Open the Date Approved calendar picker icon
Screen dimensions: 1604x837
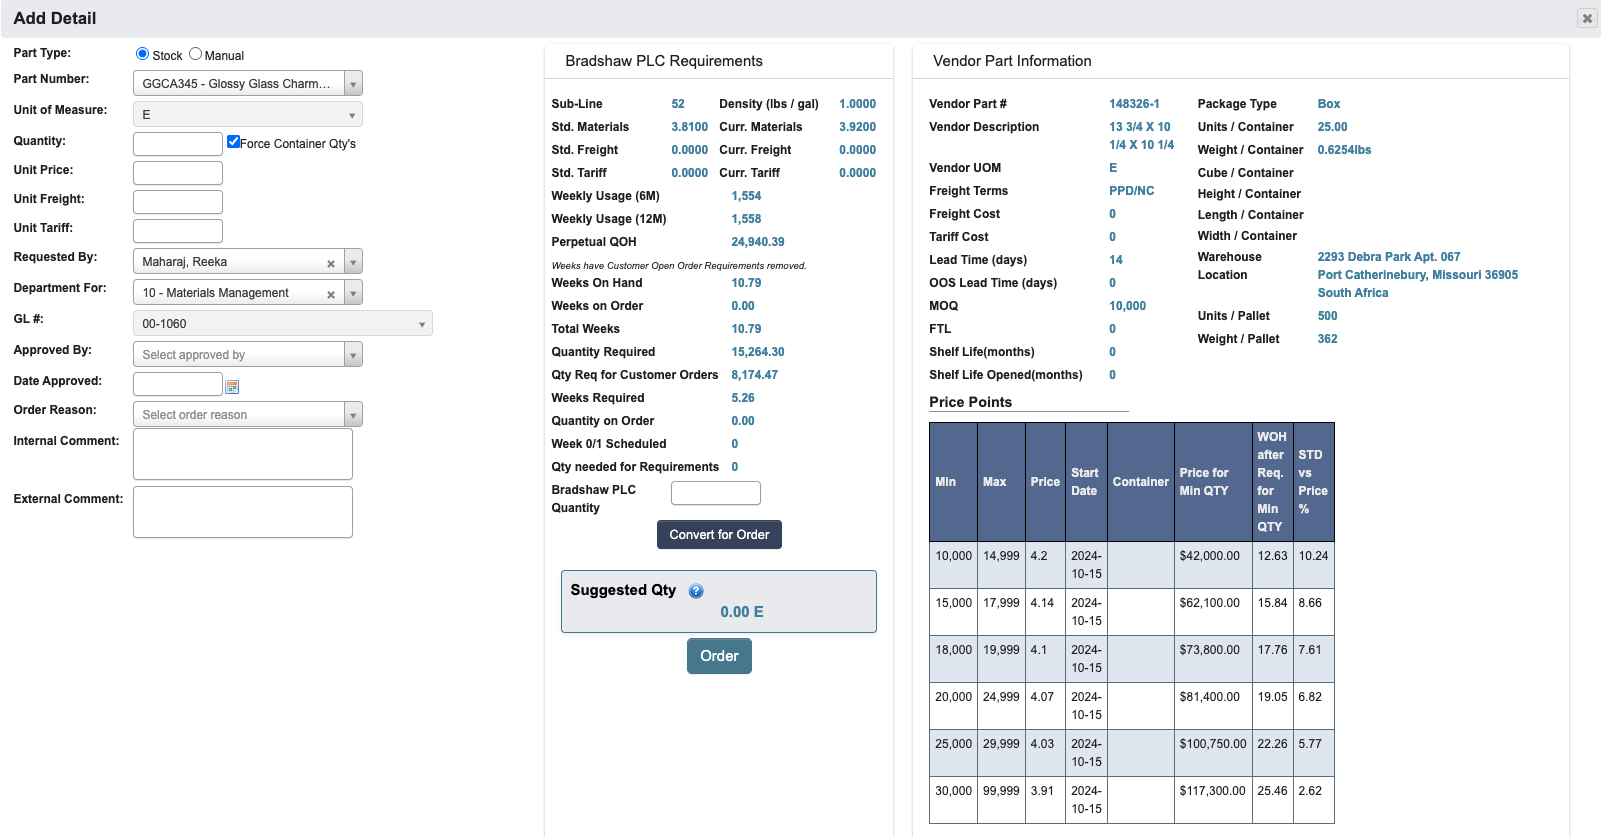[232, 387]
